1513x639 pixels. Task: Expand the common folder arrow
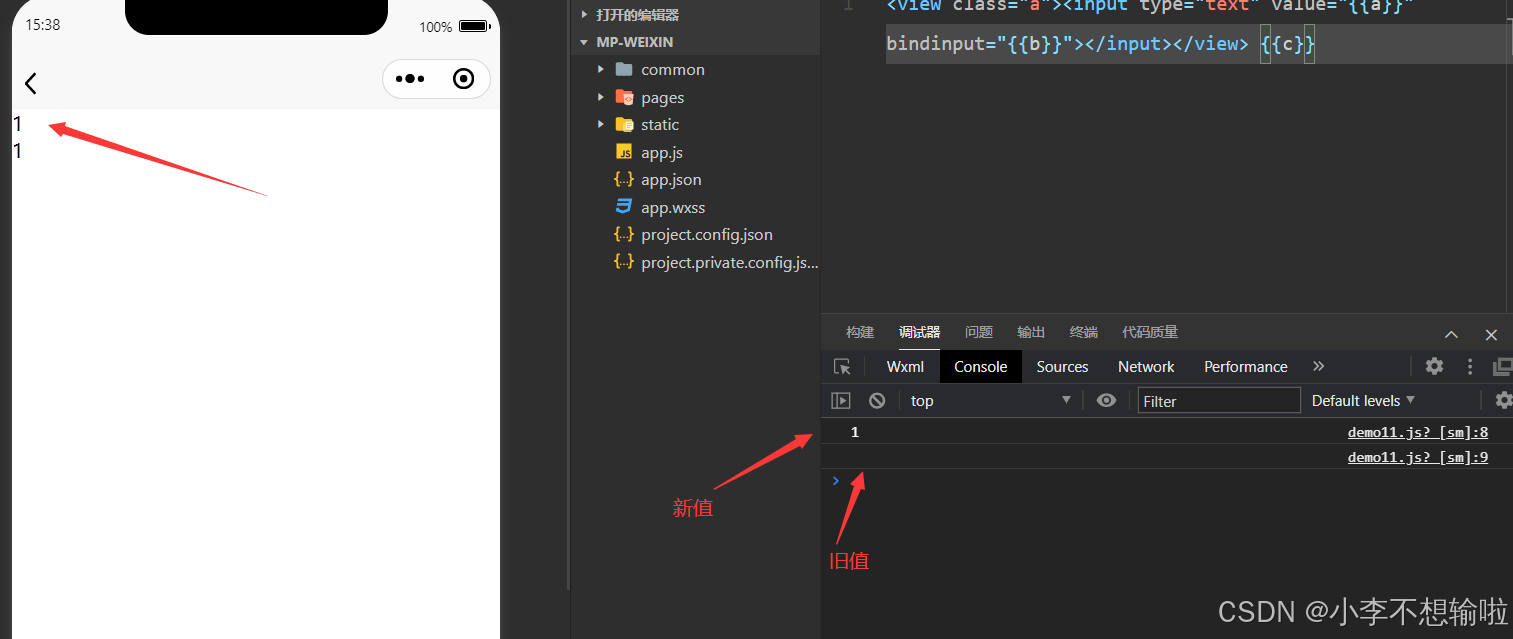(600, 69)
